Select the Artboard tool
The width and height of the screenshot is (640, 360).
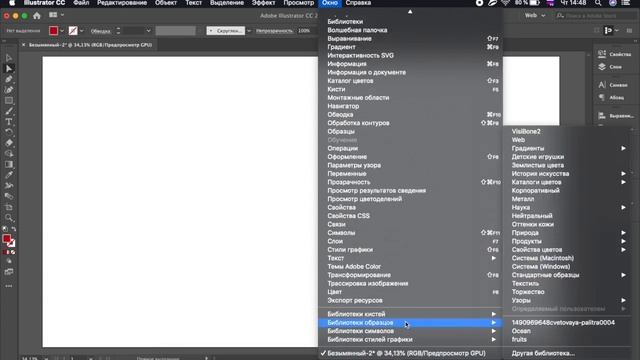(9, 207)
